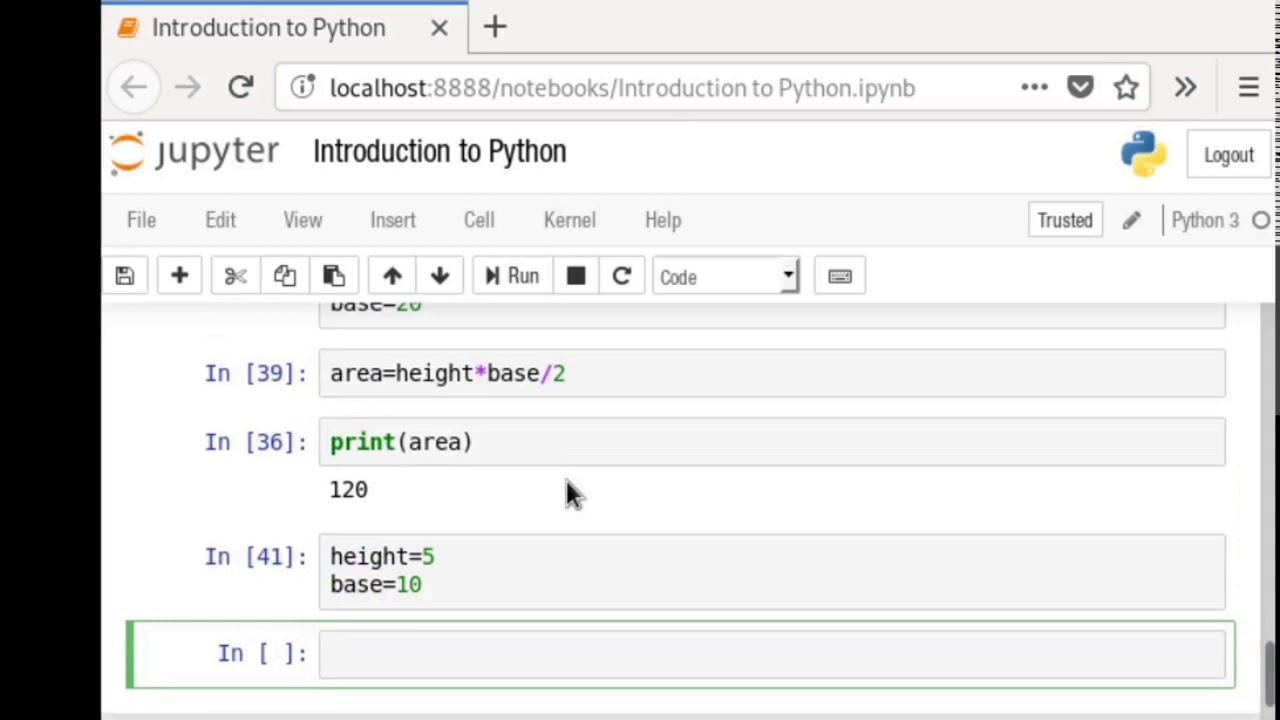Interrupt the kernel with the stop icon
The height and width of the screenshot is (720, 1280).
(576, 277)
